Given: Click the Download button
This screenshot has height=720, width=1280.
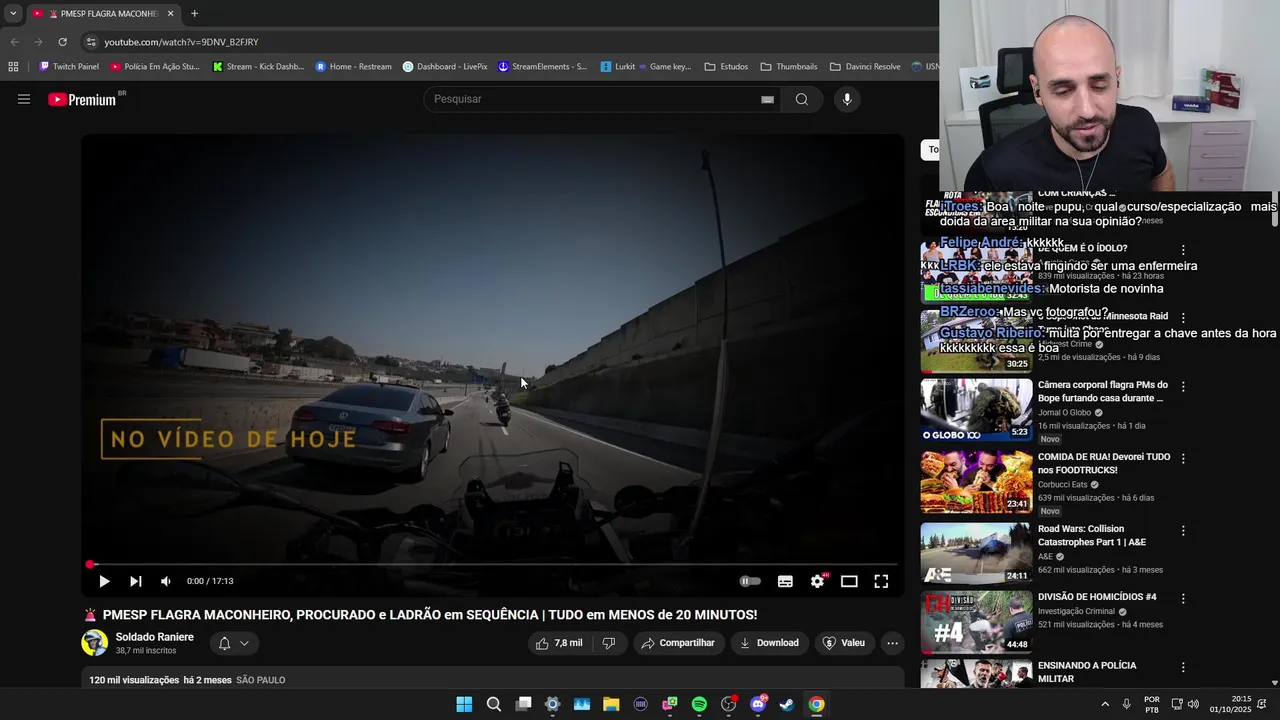Looking at the screenshot, I should click(769, 643).
